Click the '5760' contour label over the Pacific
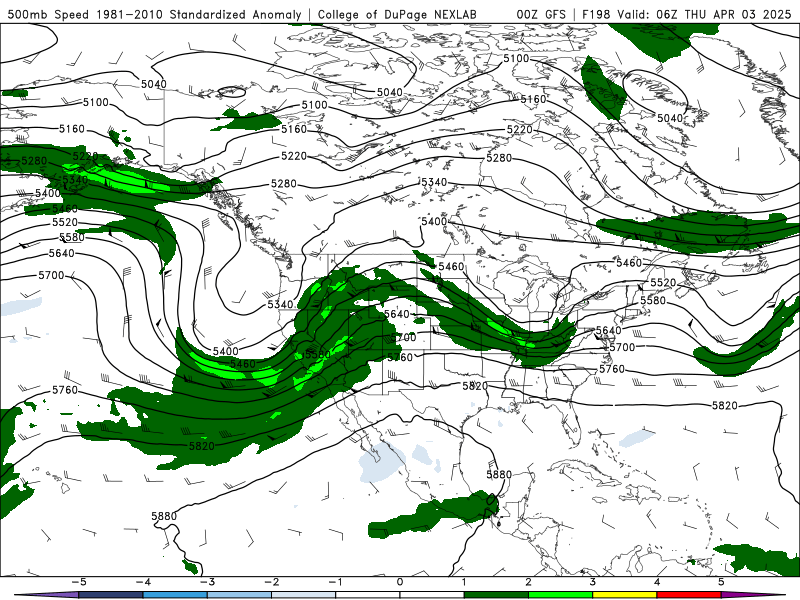This screenshot has height=600, width=800. click(65, 390)
